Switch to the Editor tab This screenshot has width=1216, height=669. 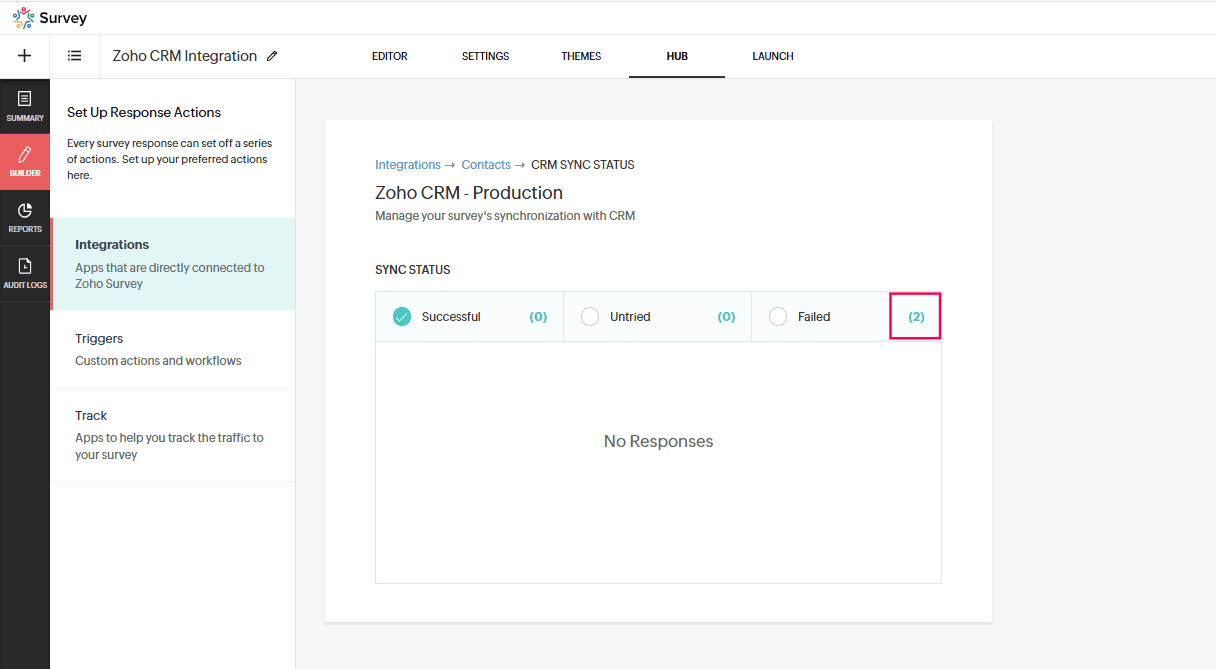tap(390, 56)
